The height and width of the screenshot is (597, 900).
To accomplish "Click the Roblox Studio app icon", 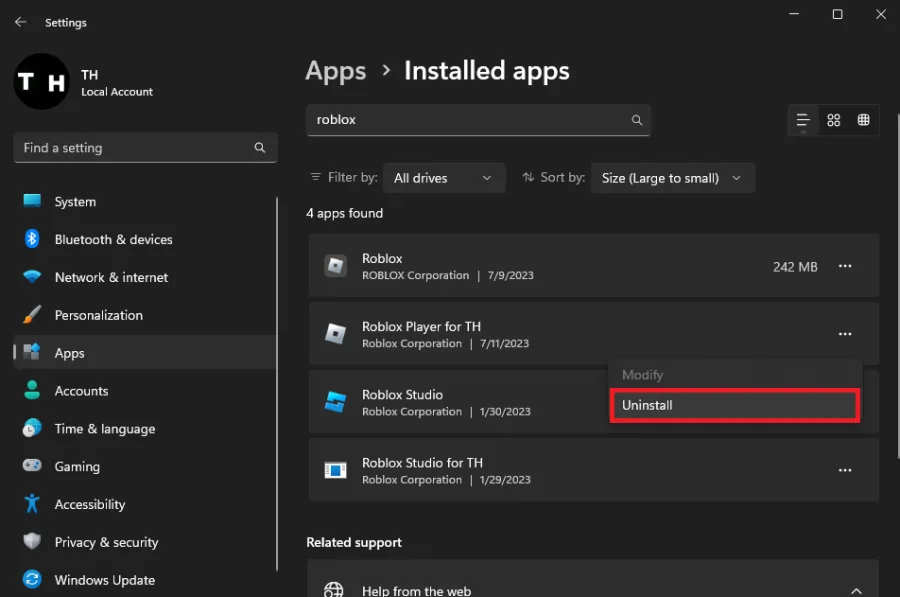I will coord(335,402).
